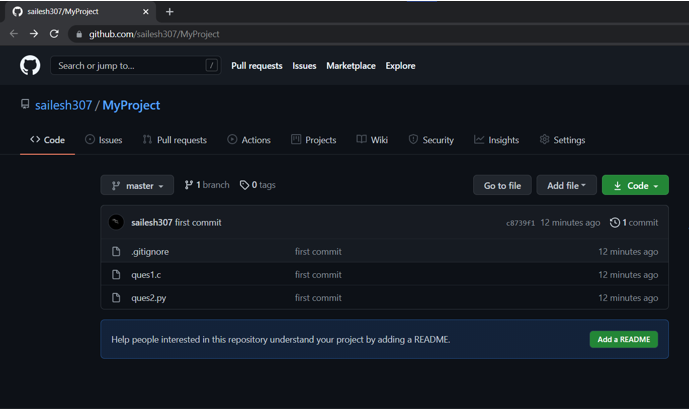Open Marketplace in top navigation
The image size is (689, 409).
(351, 65)
